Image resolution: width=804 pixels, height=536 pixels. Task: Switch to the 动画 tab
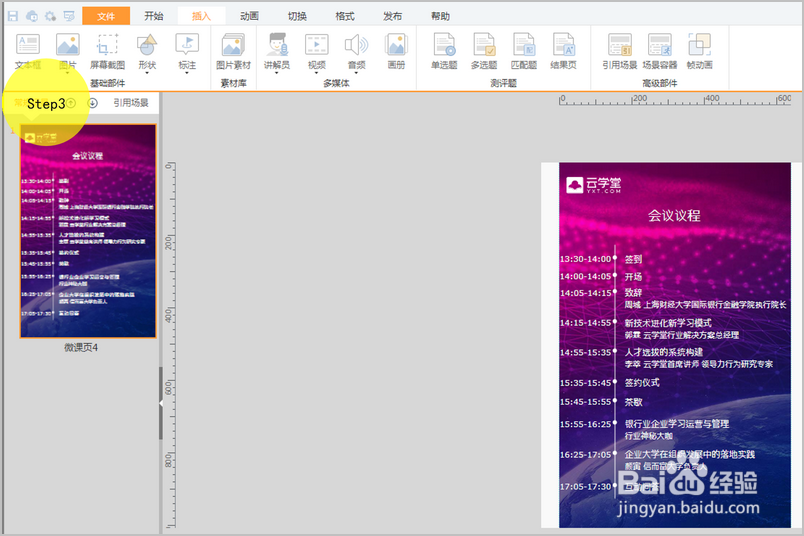coord(249,16)
